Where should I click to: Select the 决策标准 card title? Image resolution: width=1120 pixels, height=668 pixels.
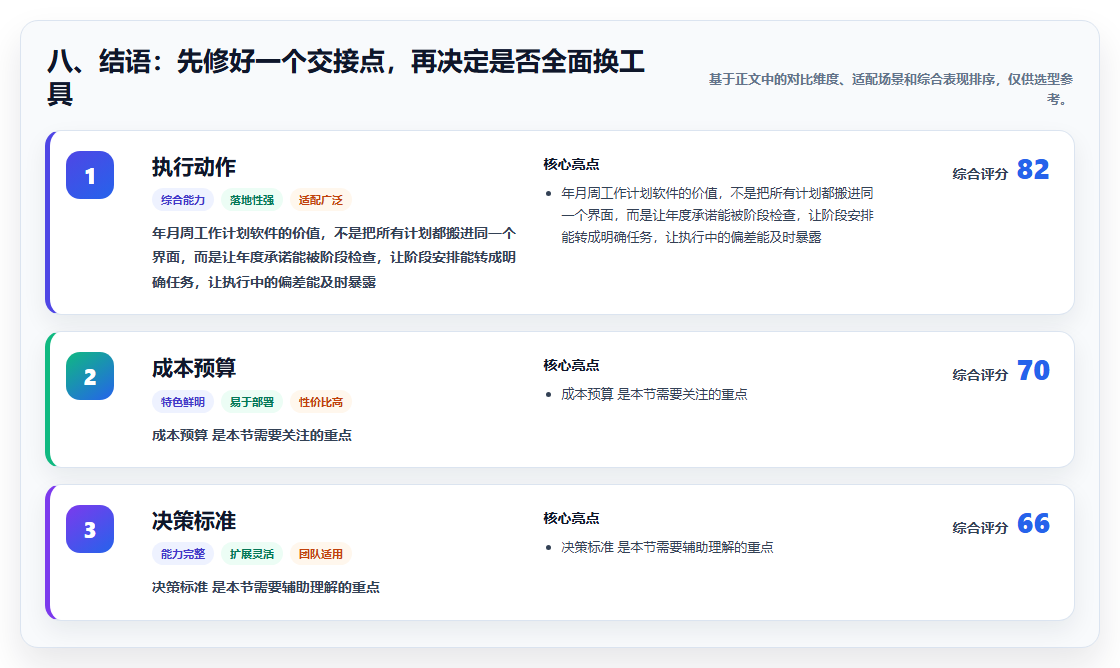tap(194, 522)
